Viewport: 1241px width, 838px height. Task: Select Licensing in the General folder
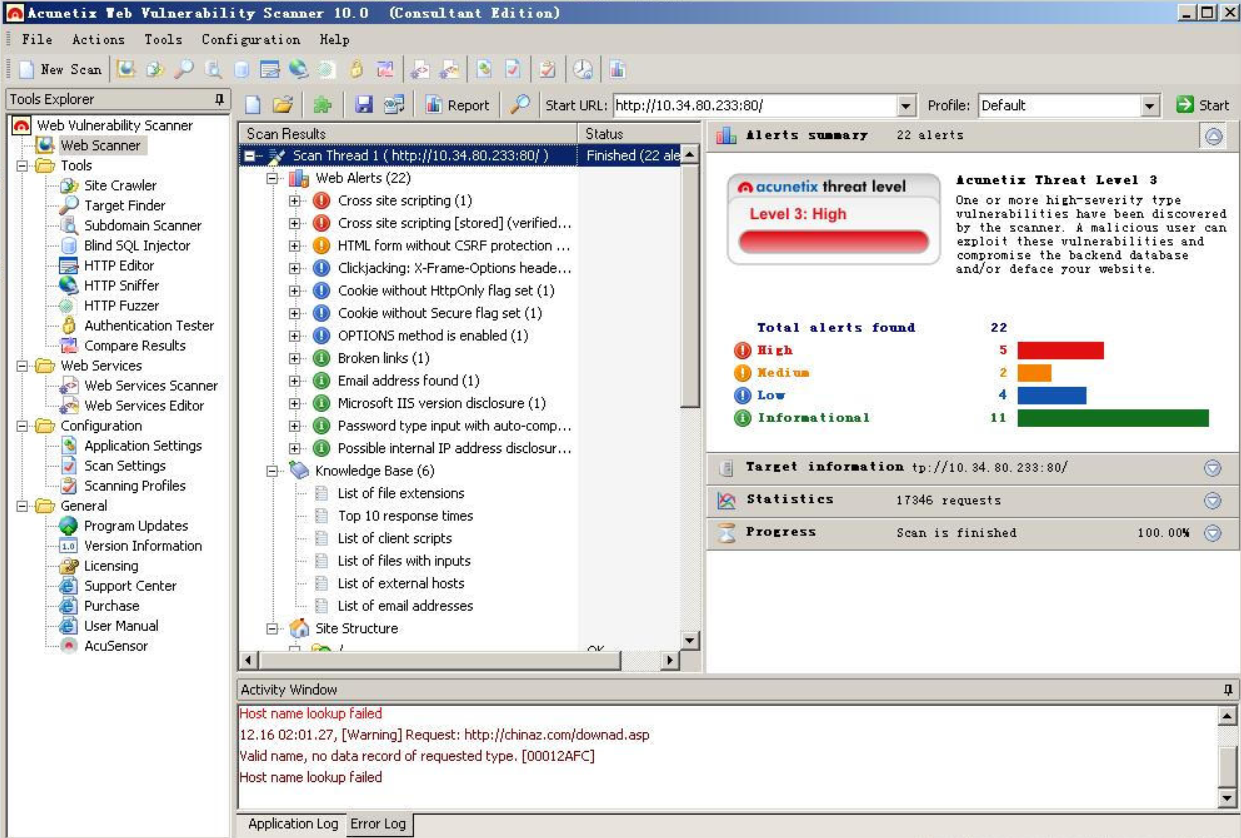coord(111,566)
